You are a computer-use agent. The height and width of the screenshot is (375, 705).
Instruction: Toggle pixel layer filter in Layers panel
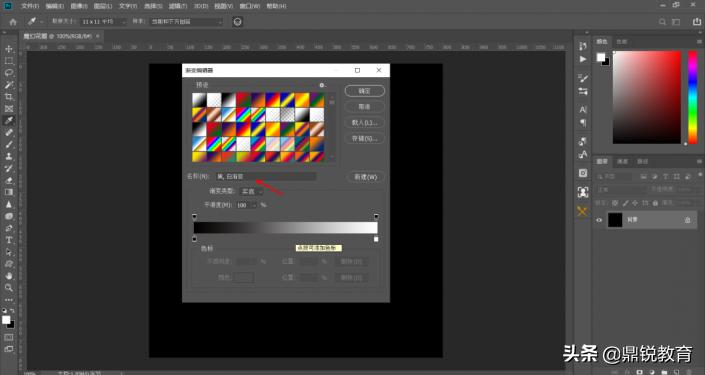644,177
